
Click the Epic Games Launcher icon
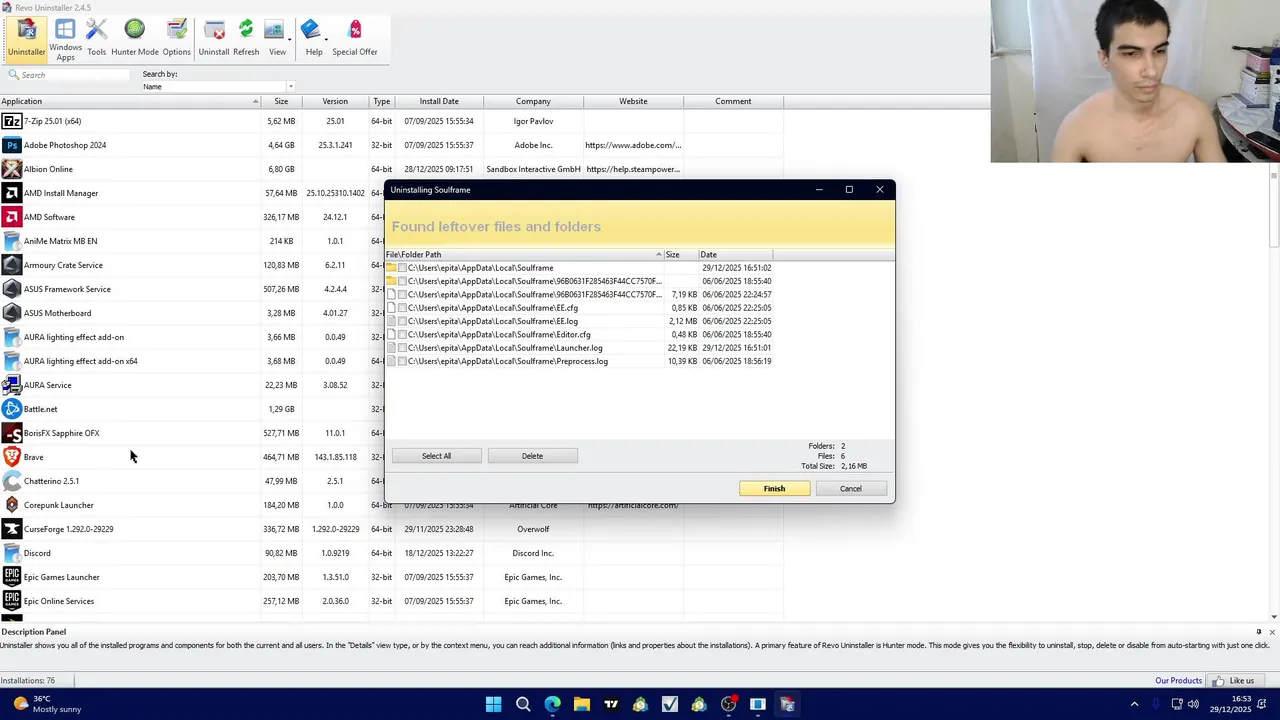click(11, 577)
